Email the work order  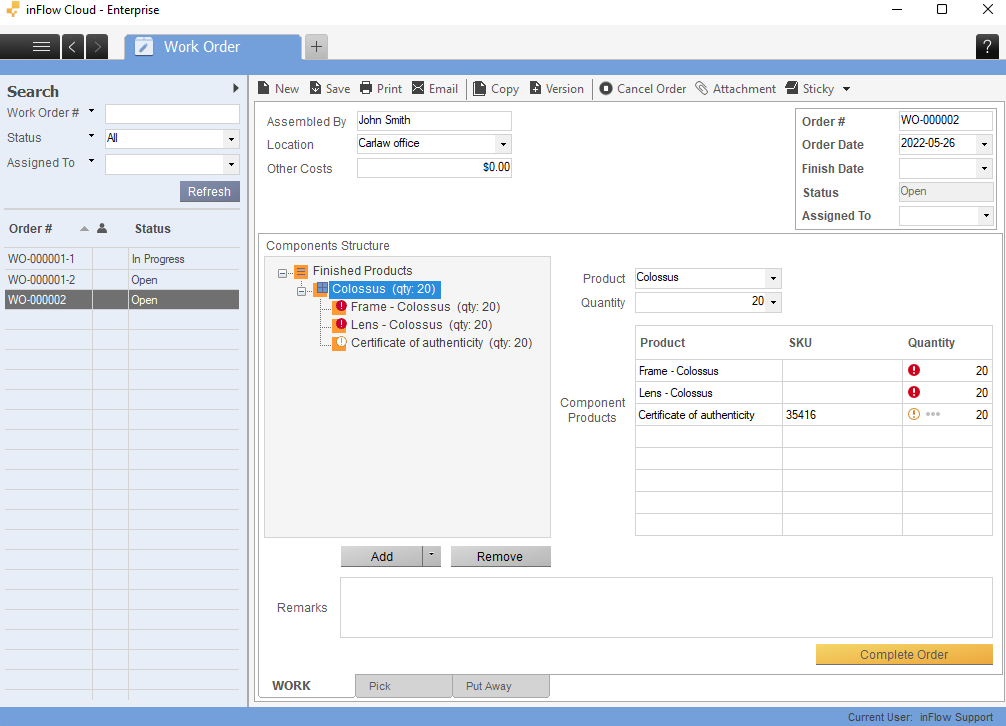[435, 89]
